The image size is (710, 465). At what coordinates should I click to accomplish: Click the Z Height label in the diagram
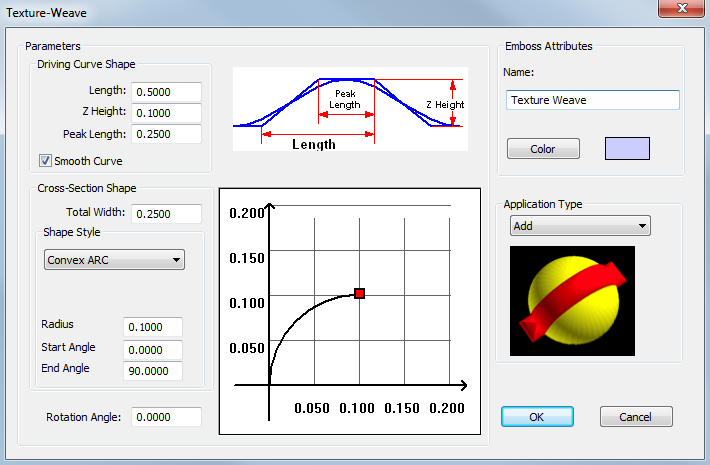coord(445,105)
